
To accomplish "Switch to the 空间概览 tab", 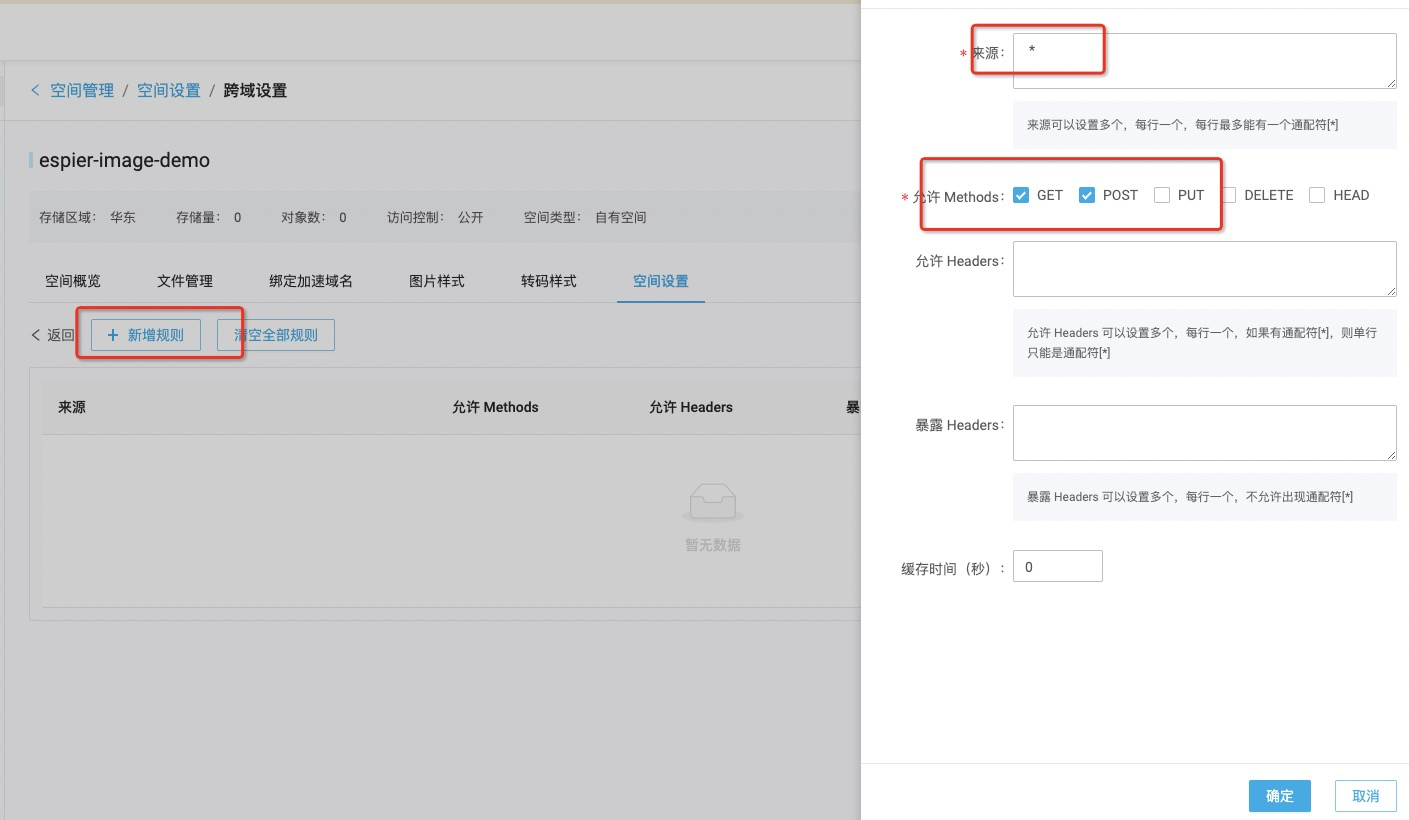I will point(73,281).
